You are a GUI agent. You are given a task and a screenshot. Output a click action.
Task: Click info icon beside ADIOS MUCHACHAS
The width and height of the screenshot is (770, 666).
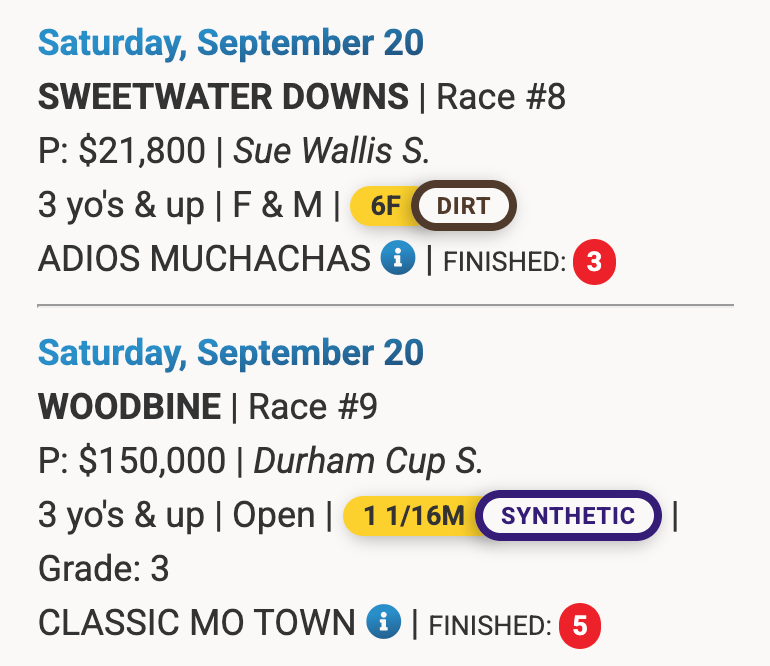(x=398, y=260)
